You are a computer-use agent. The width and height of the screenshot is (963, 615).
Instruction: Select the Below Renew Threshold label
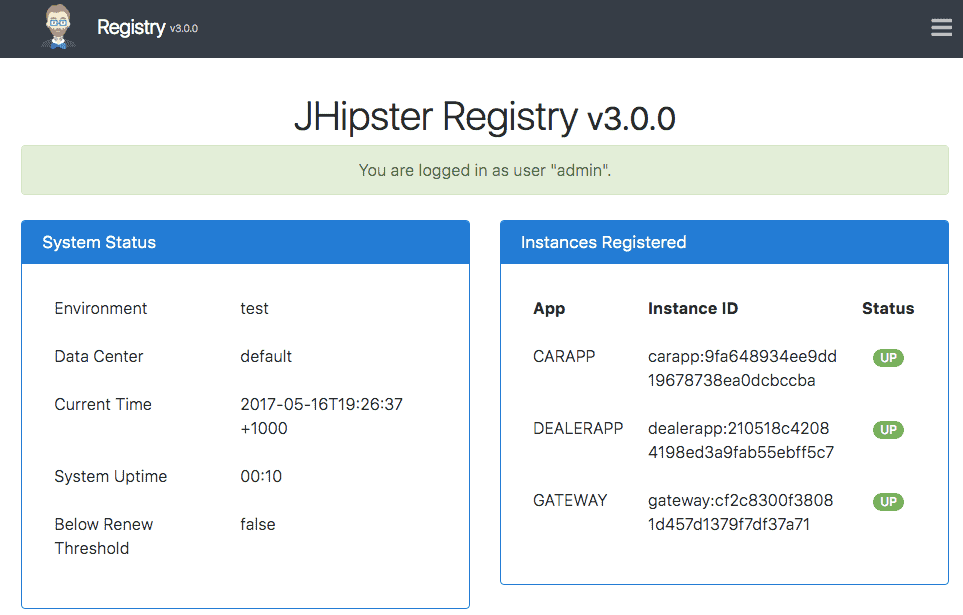(x=104, y=536)
